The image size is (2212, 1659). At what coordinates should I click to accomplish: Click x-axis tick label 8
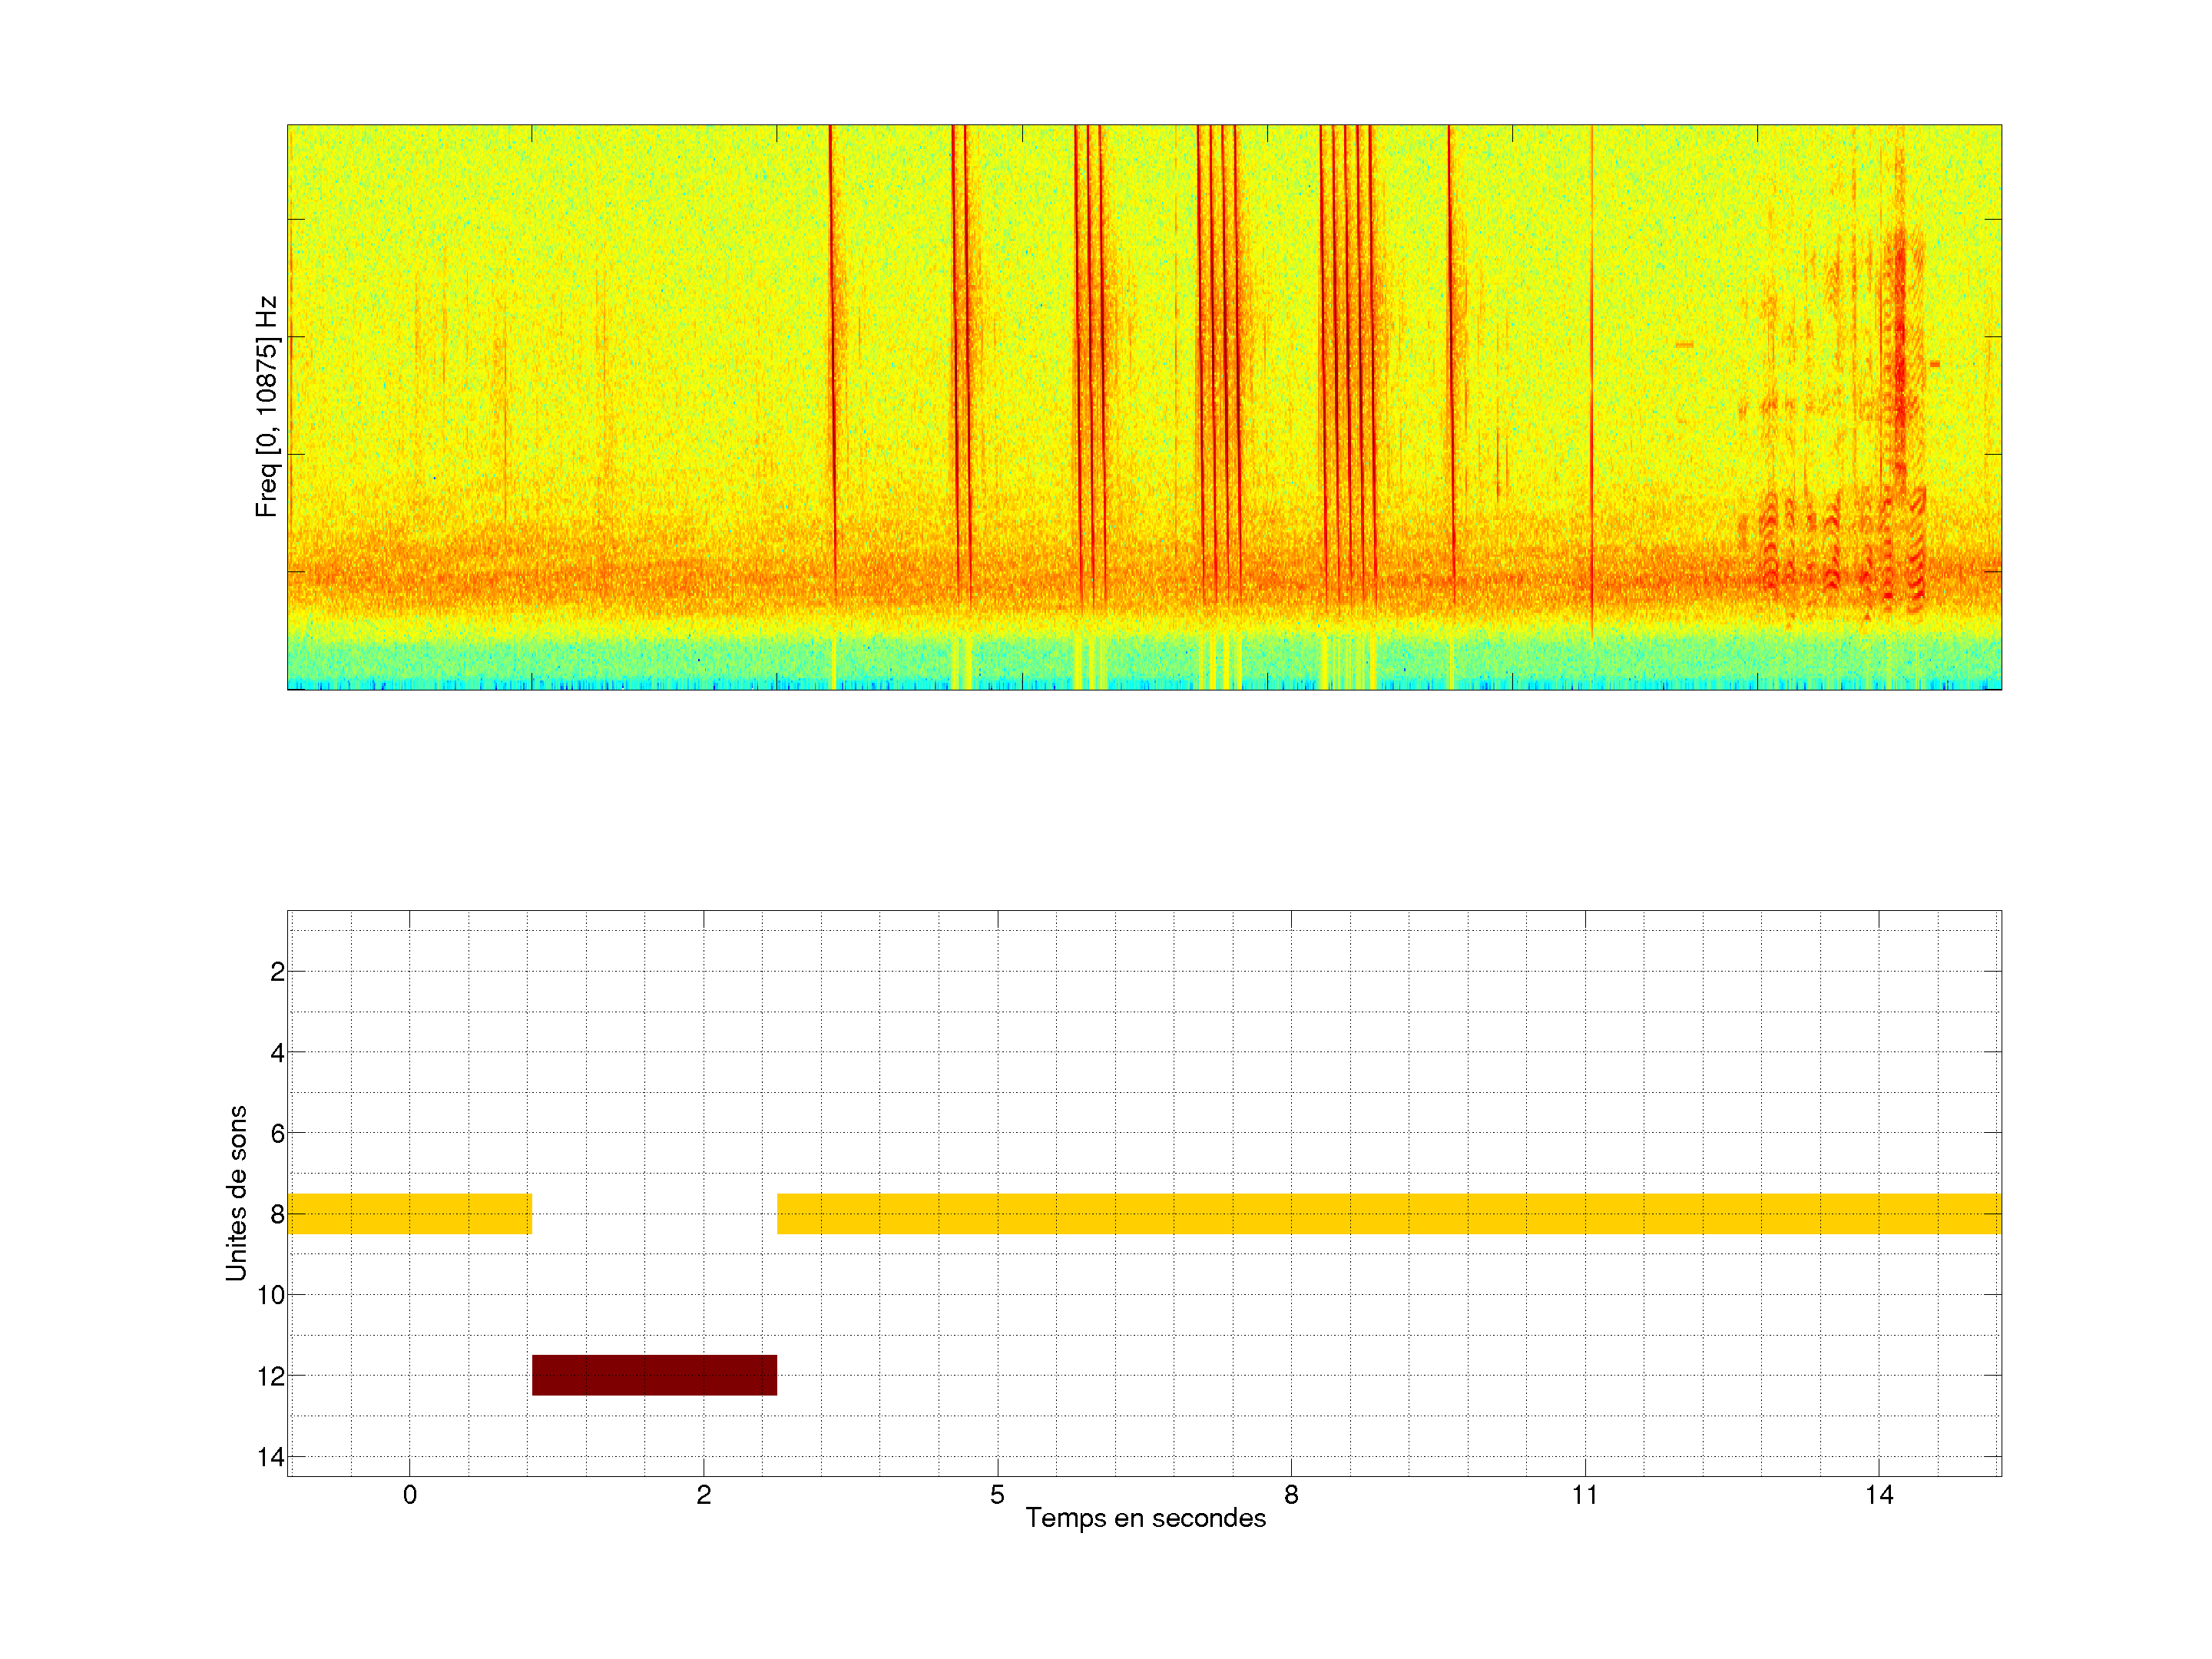pyautogui.click(x=1291, y=1495)
